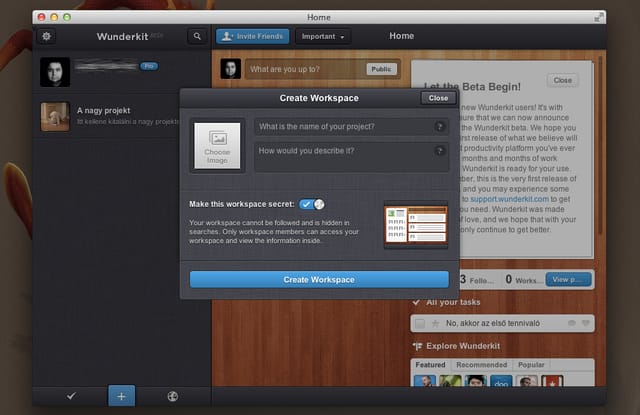The width and height of the screenshot is (640, 415).
Task: Click the Pro badge beside the user name
Action: coord(149,66)
